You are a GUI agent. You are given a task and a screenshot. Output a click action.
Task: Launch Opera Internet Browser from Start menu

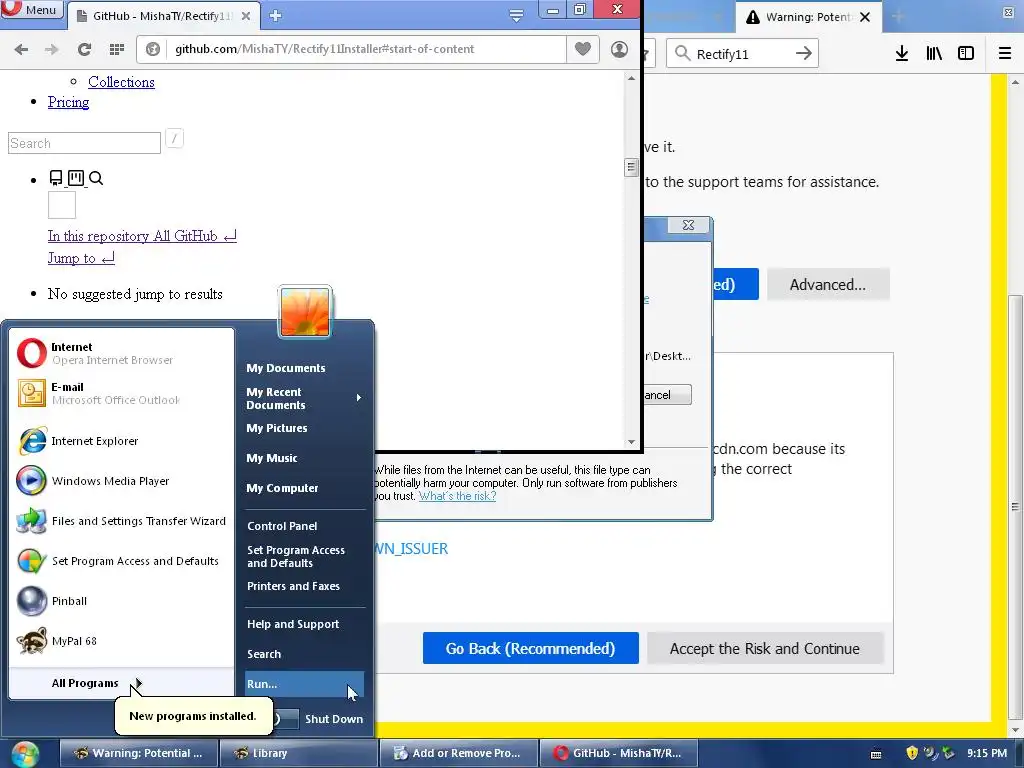click(x=121, y=353)
